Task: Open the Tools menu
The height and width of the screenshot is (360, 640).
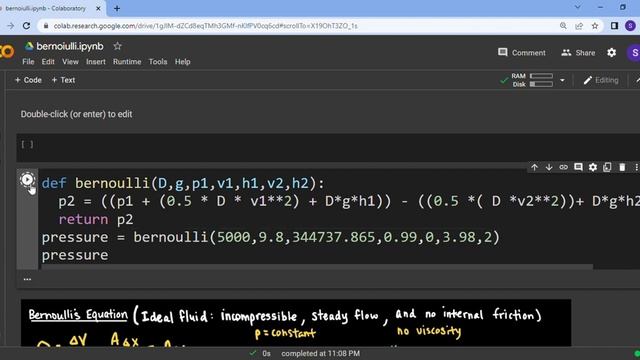Action: pyautogui.click(x=158, y=62)
